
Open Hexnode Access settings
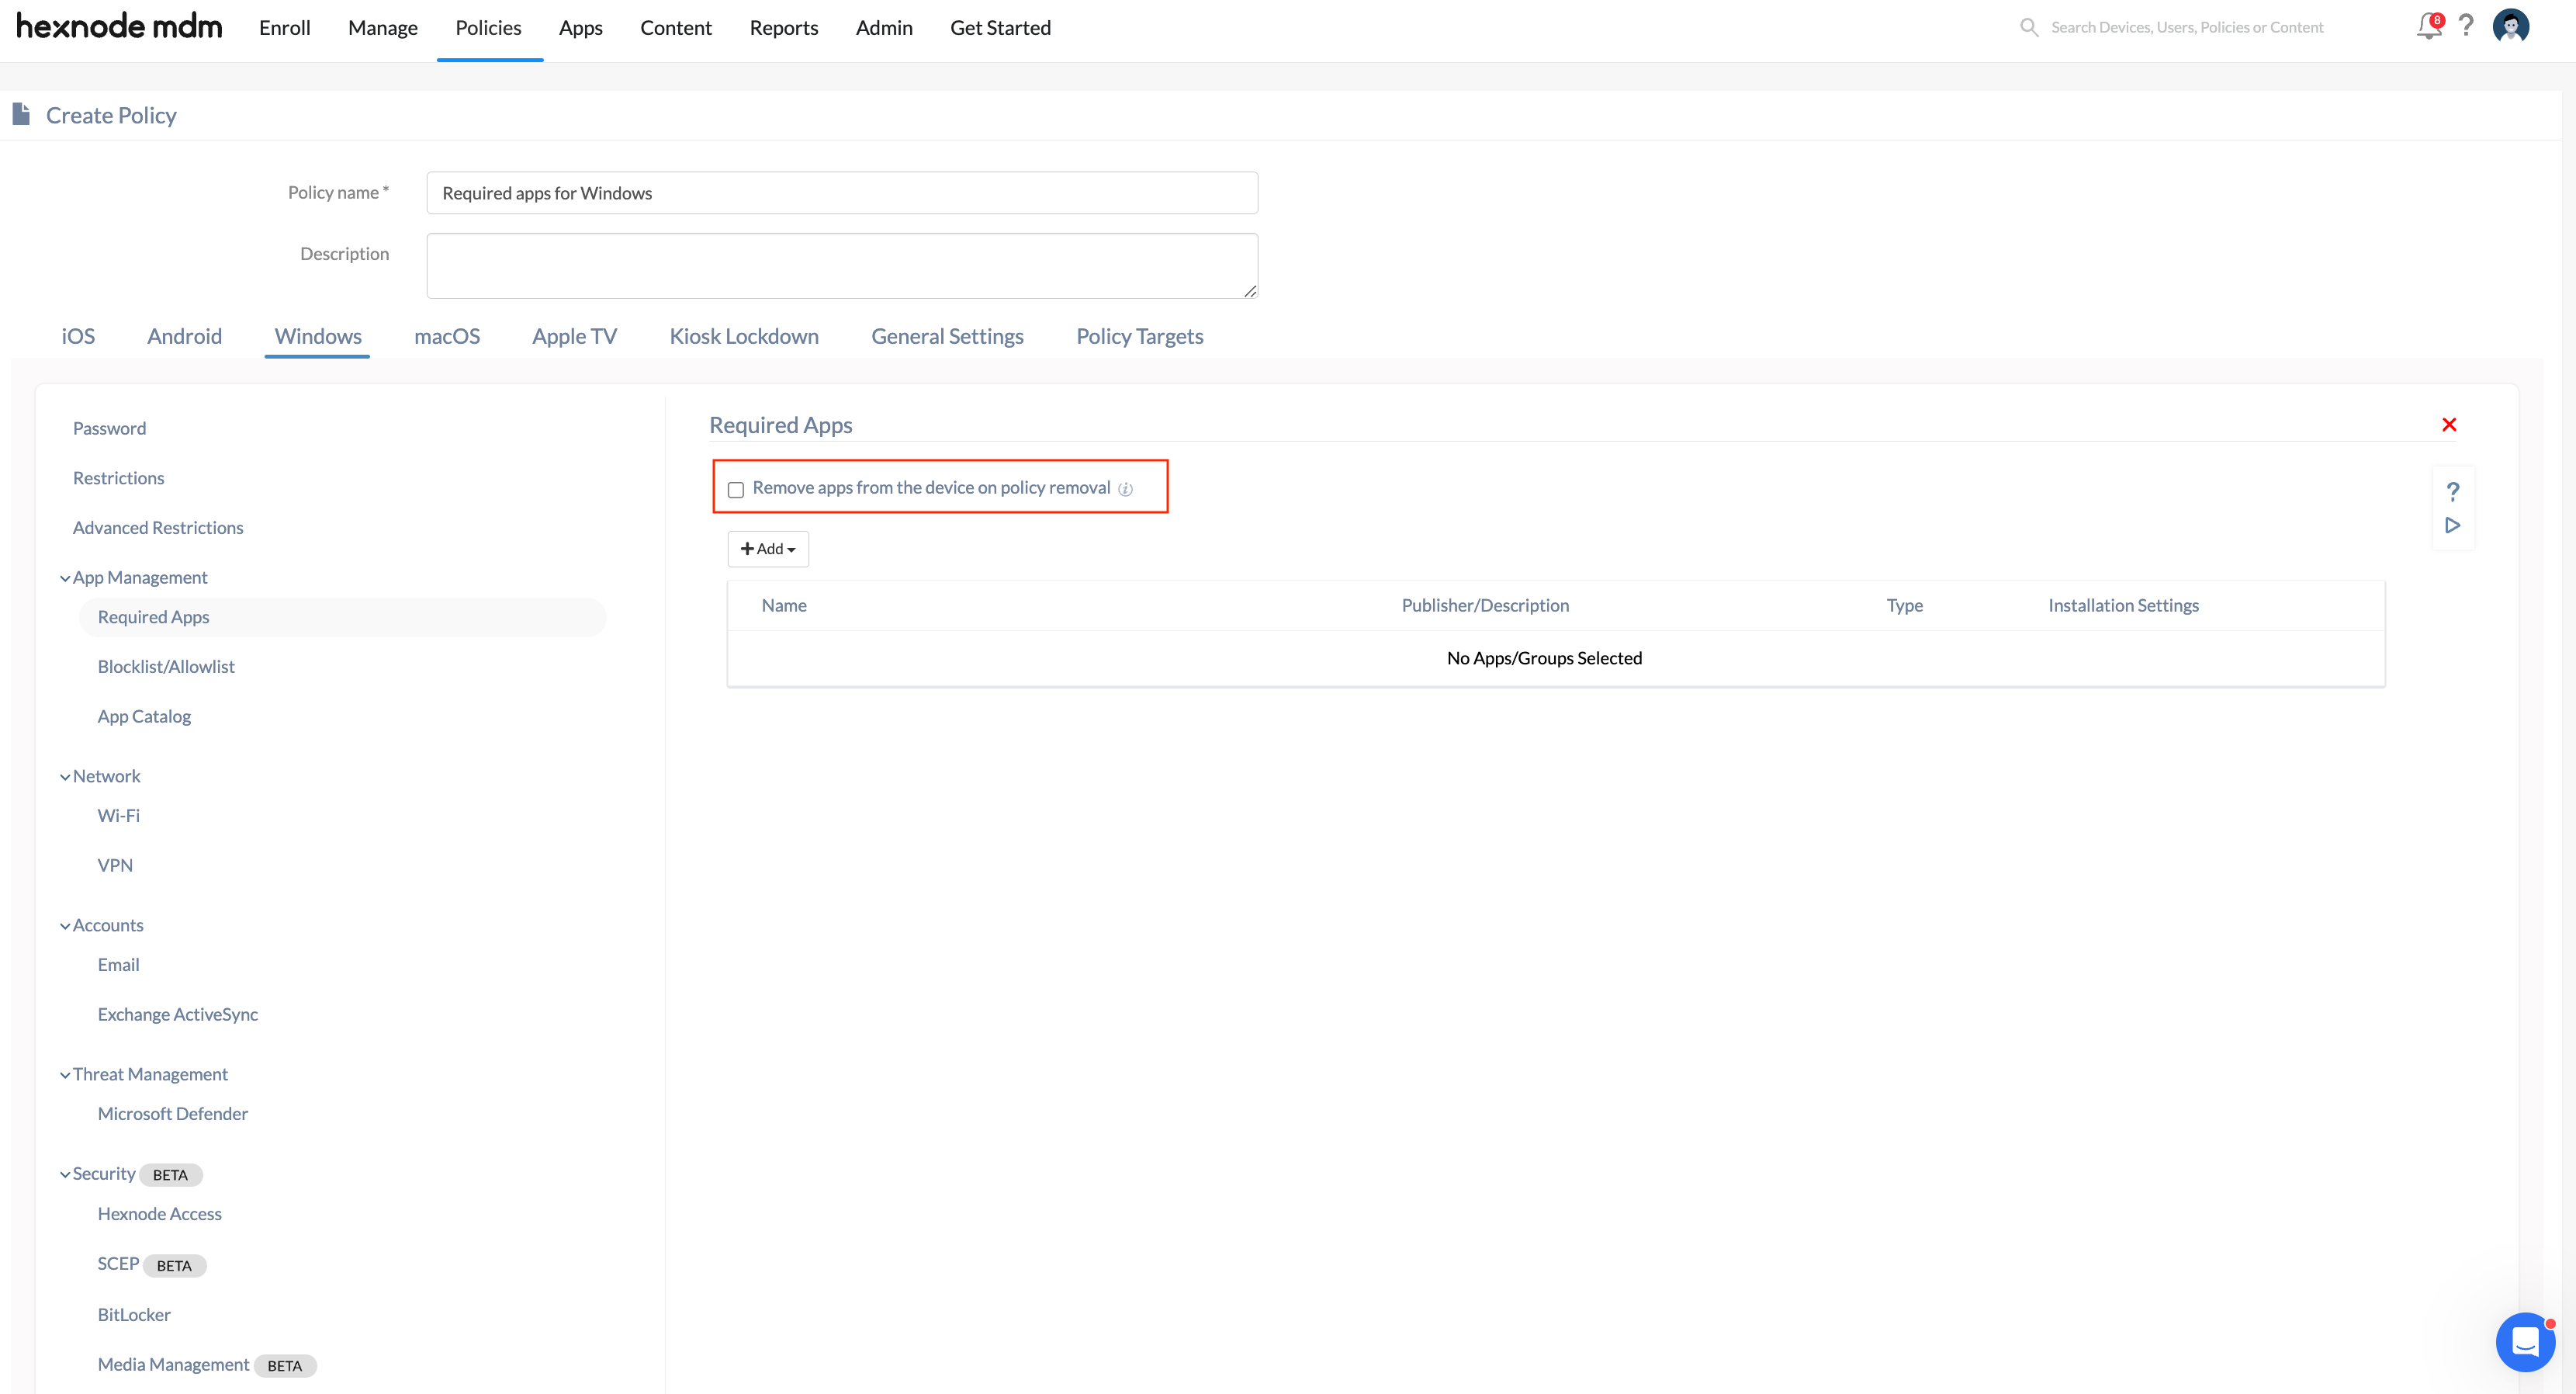(160, 1214)
